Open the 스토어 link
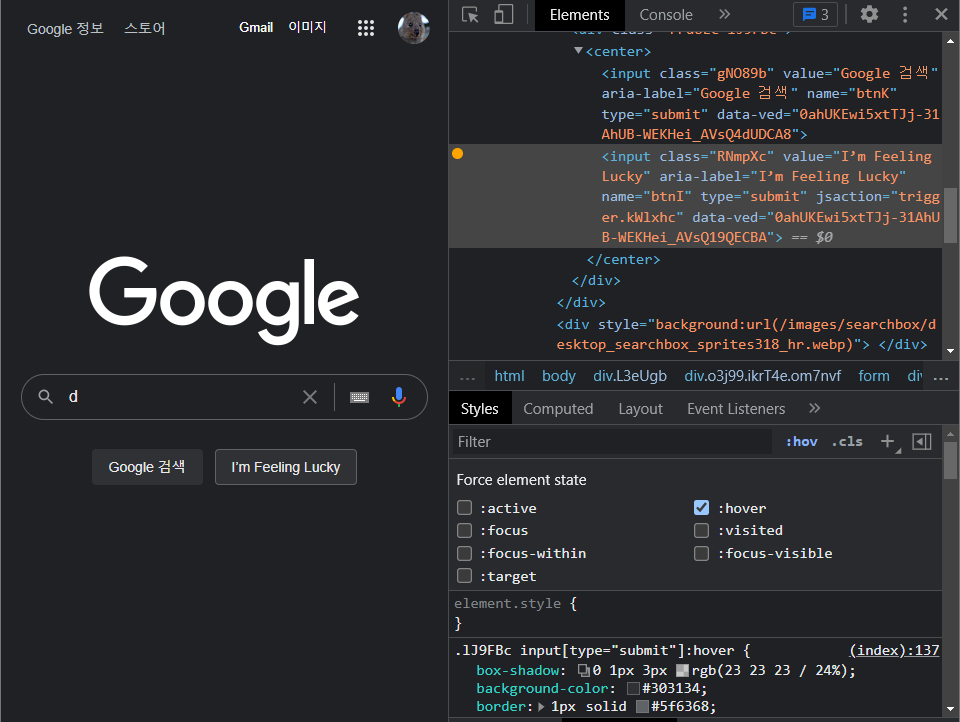Viewport: 960px width, 722px height. point(144,29)
